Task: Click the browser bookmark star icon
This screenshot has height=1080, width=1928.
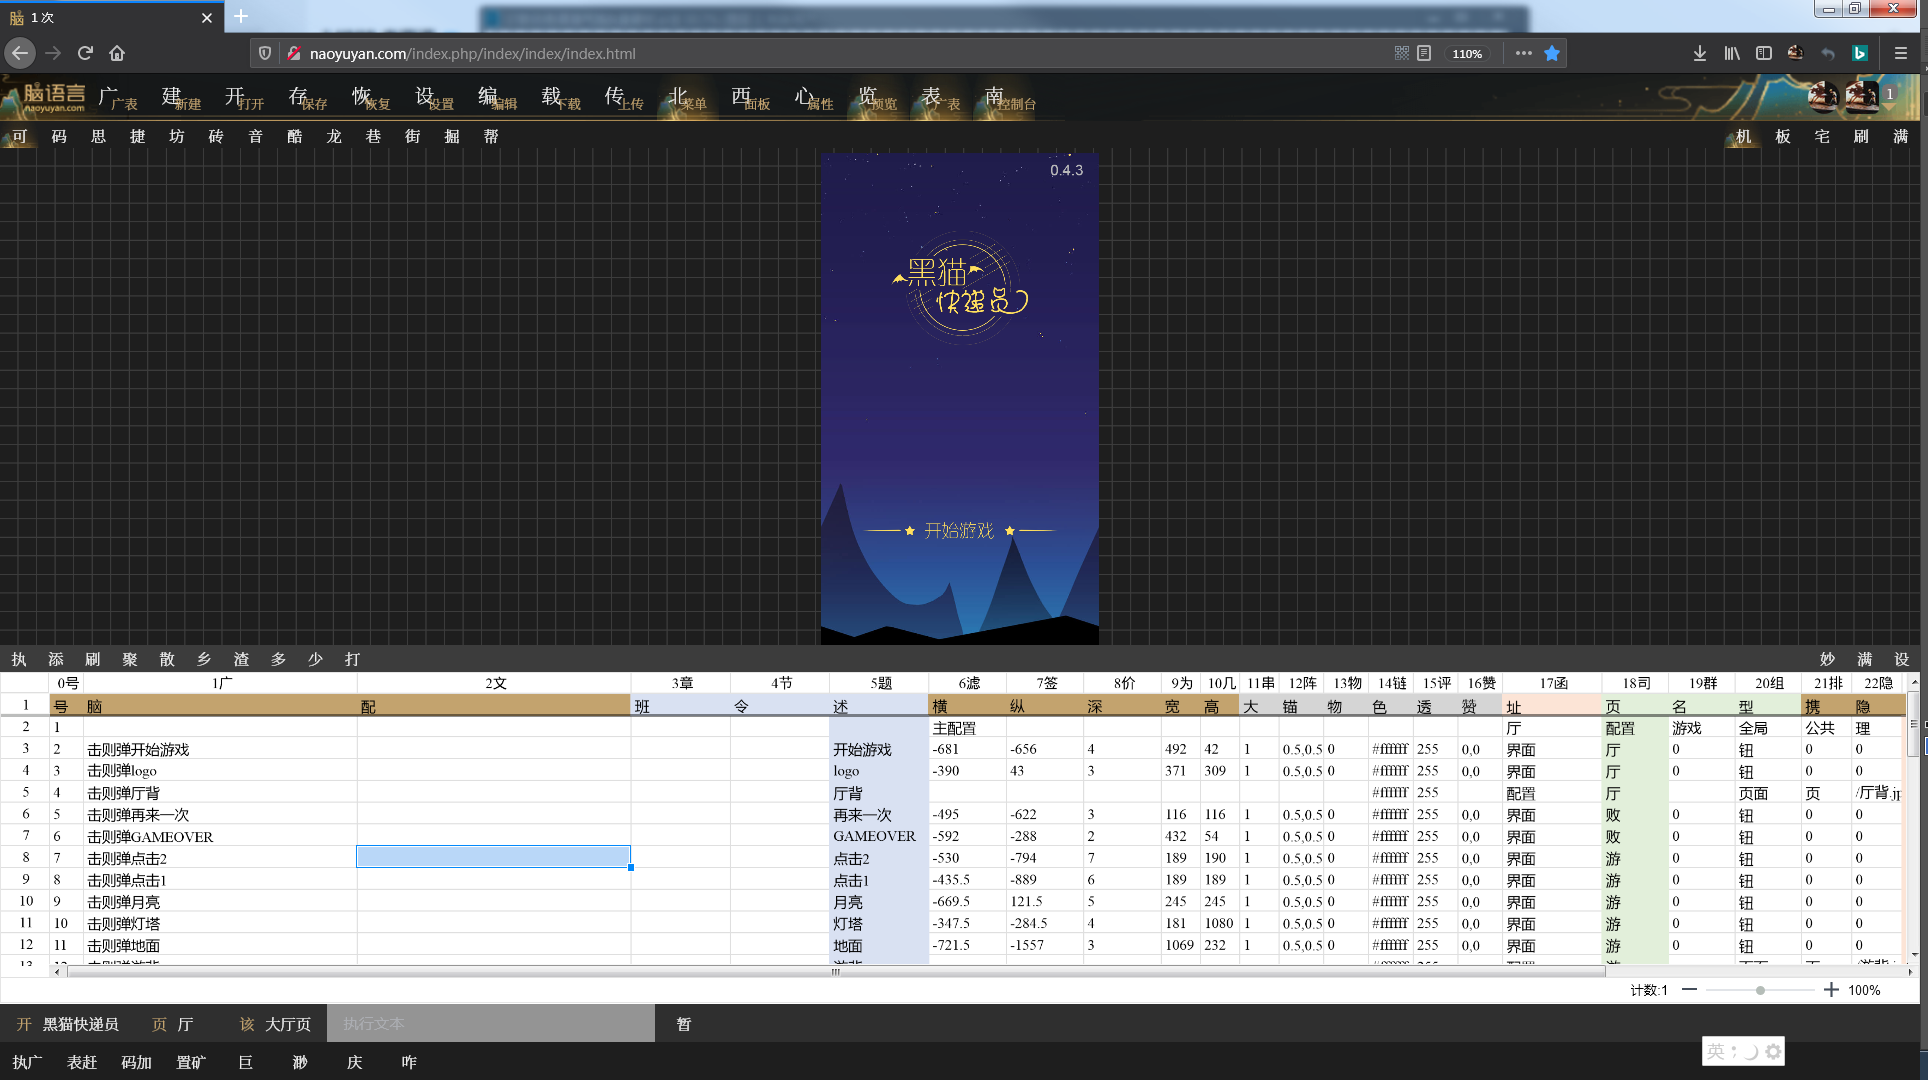Action: (1552, 54)
